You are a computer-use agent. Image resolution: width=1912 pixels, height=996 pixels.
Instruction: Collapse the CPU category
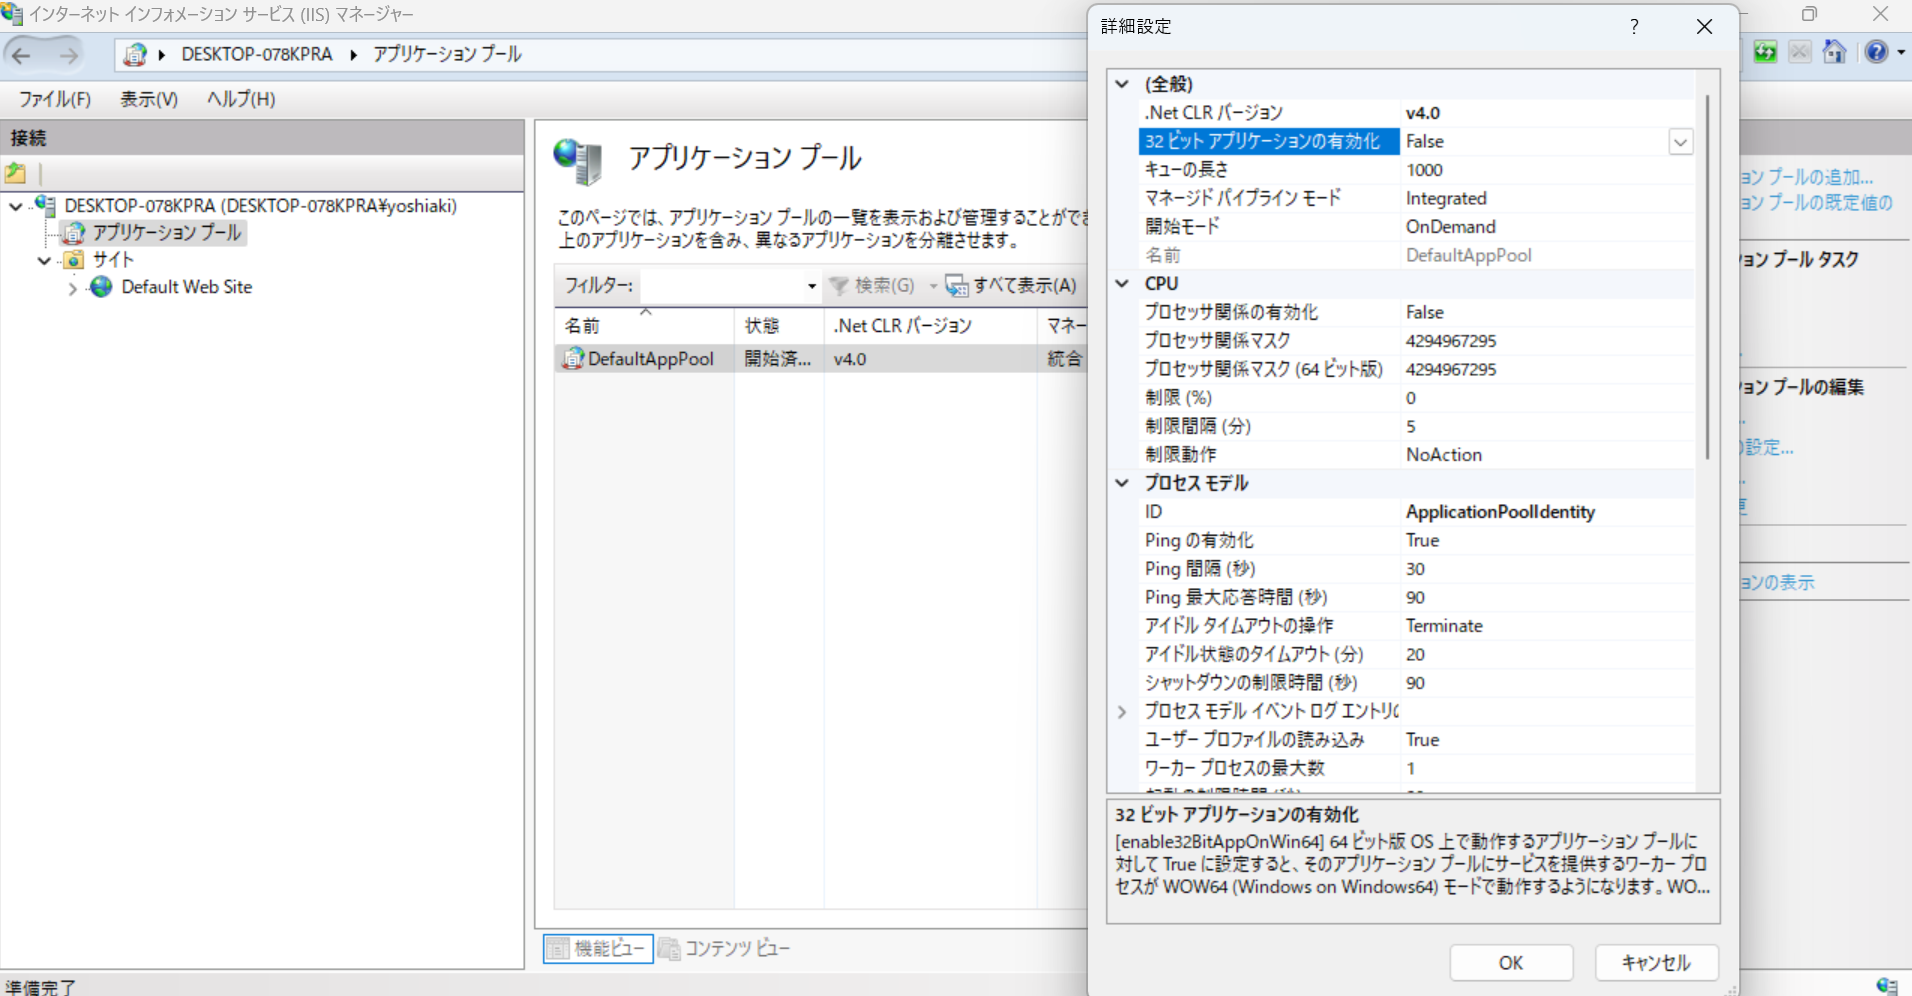1122,284
